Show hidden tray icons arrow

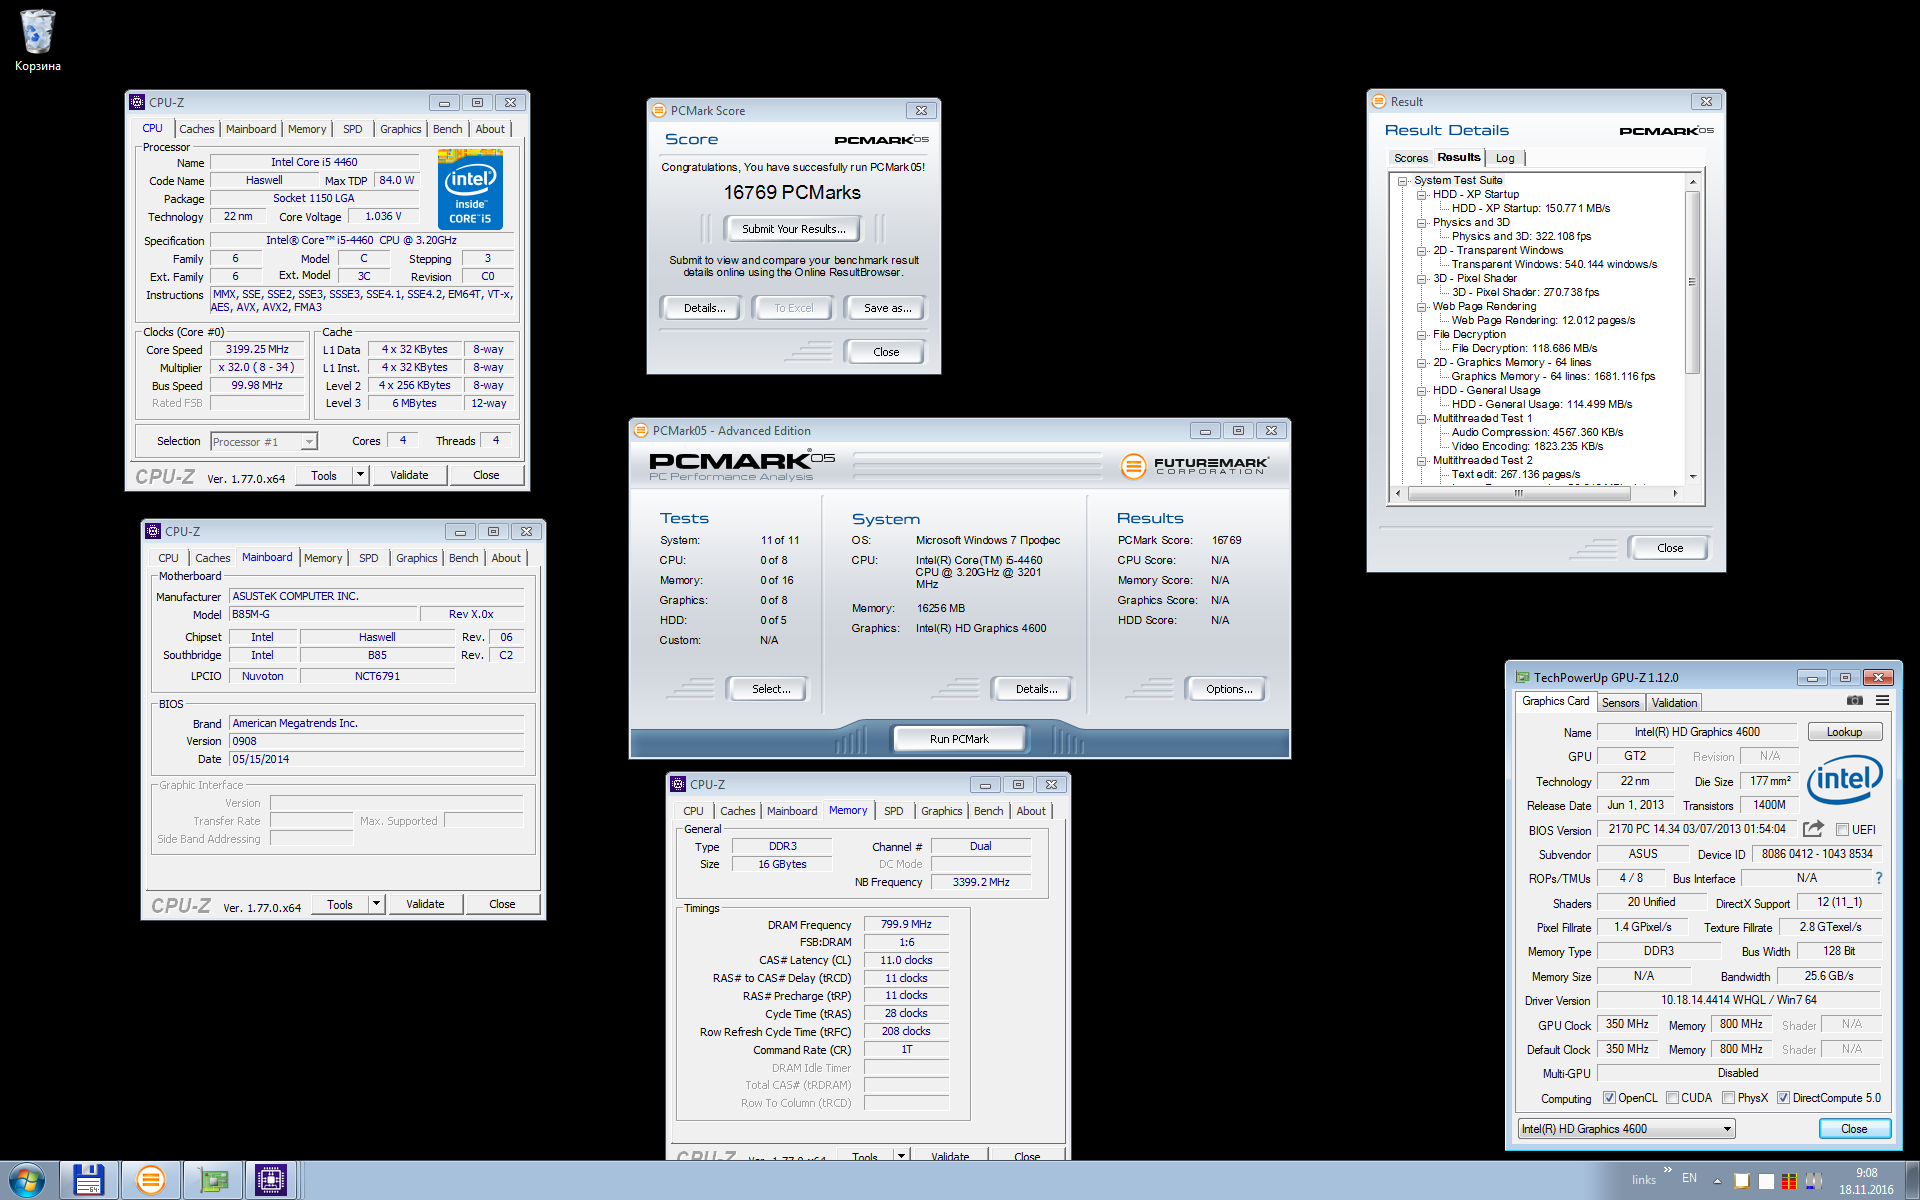(x=1718, y=1180)
